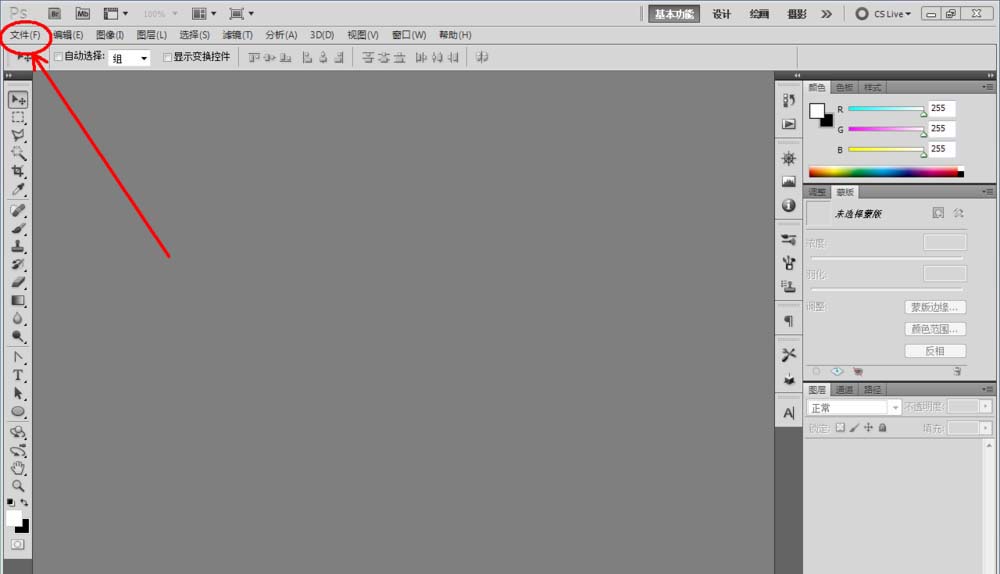Open the 图像(I) menu
The image size is (1000, 574).
tap(110, 35)
